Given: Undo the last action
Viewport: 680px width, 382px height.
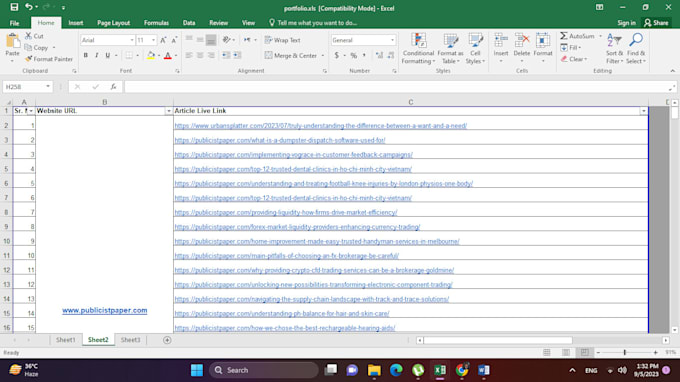Looking at the screenshot, I should [29, 7].
